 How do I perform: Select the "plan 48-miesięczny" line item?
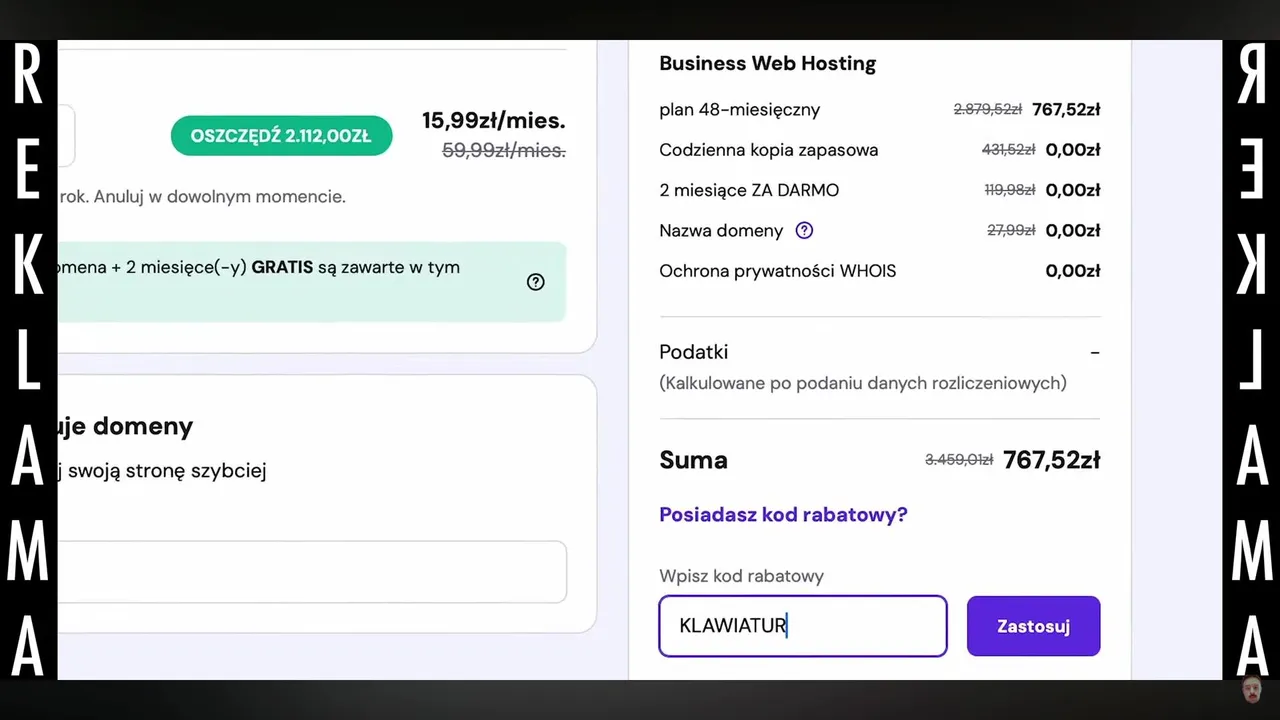[739, 110]
